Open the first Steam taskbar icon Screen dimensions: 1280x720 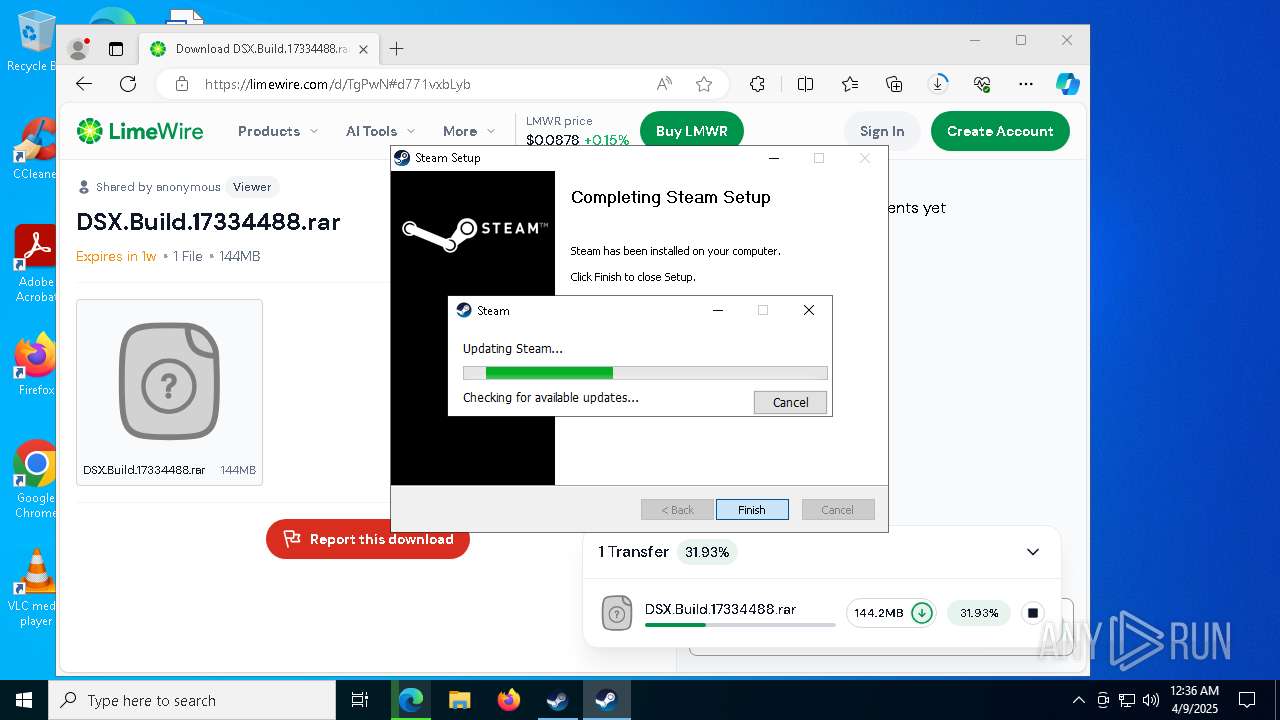pos(557,700)
